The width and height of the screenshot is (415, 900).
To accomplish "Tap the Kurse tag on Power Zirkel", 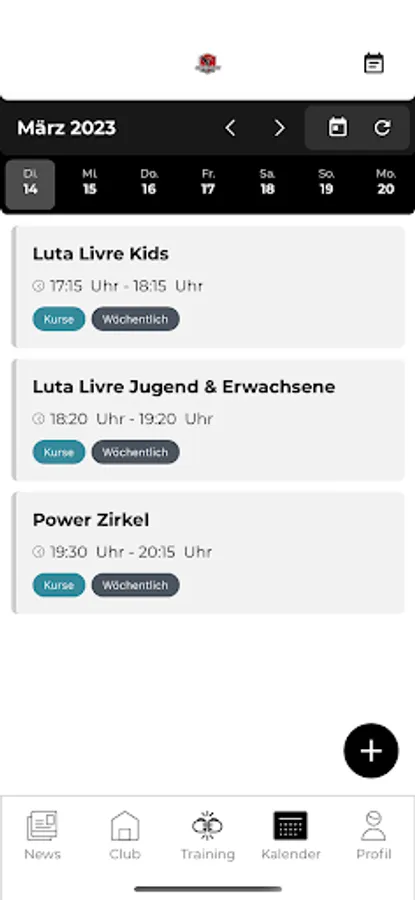I will pyautogui.click(x=59, y=585).
